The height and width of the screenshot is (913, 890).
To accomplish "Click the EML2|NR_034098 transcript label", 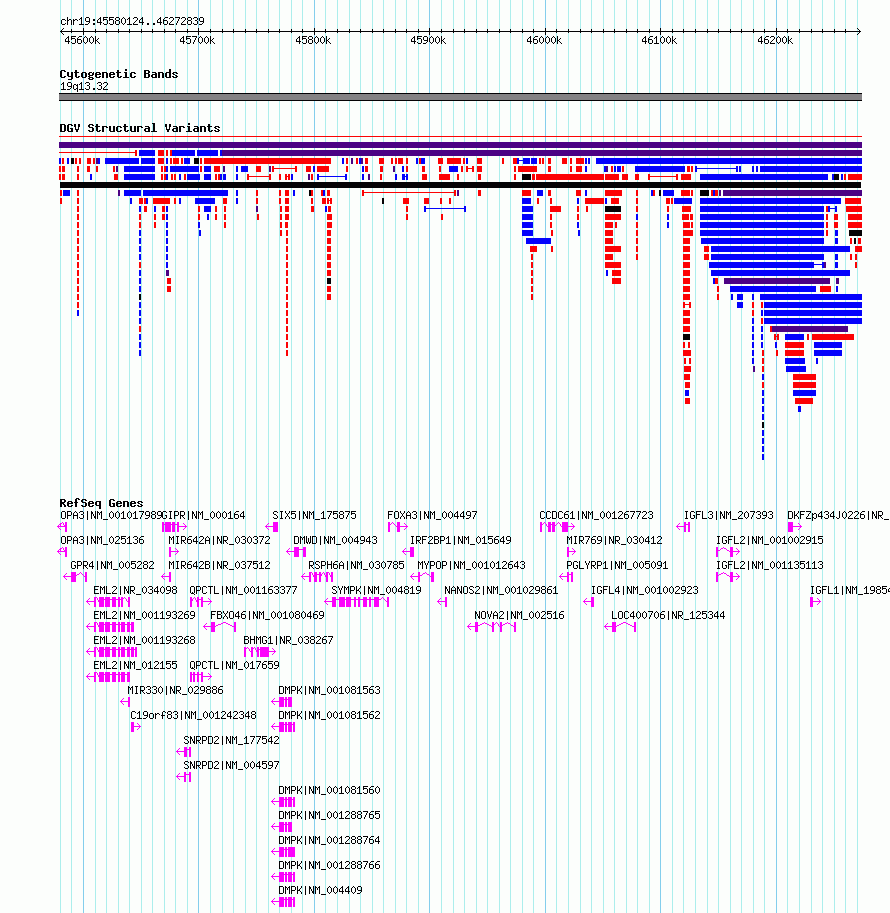I will tap(135, 590).
